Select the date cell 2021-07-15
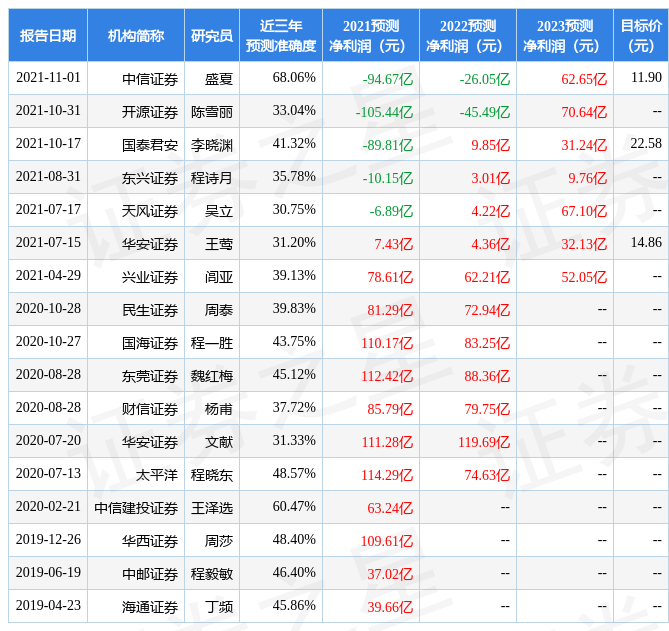The width and height of the screenshot is (669, 631). click(x=48, y=242)
